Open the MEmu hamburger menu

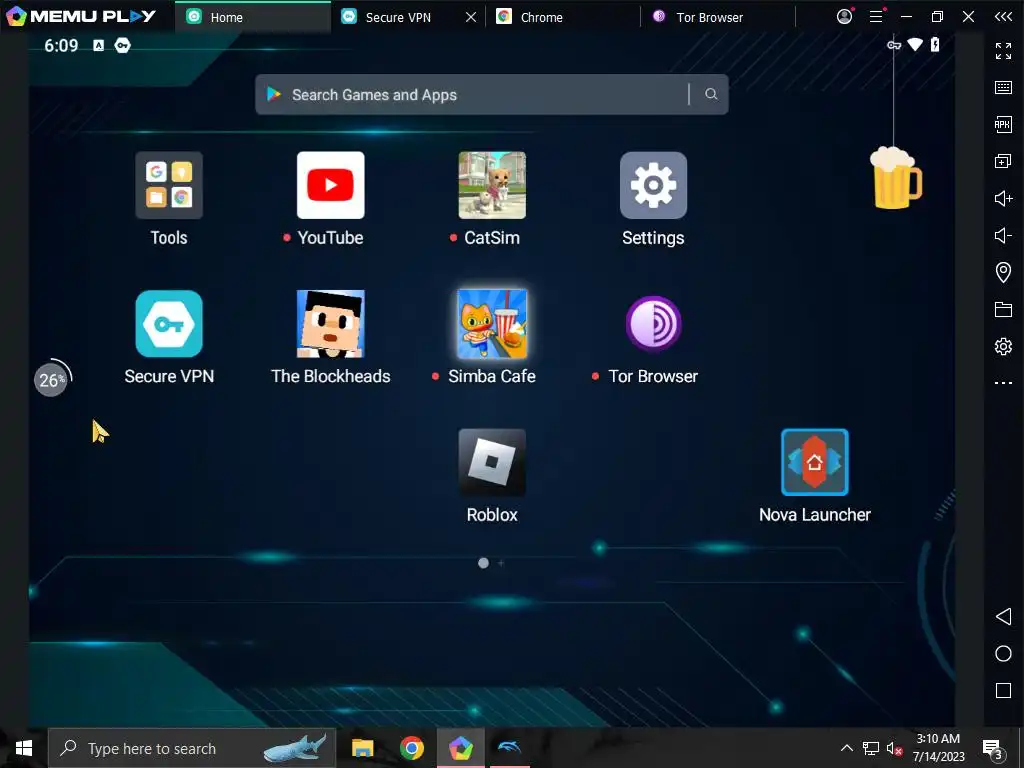(x=876, y=17)
